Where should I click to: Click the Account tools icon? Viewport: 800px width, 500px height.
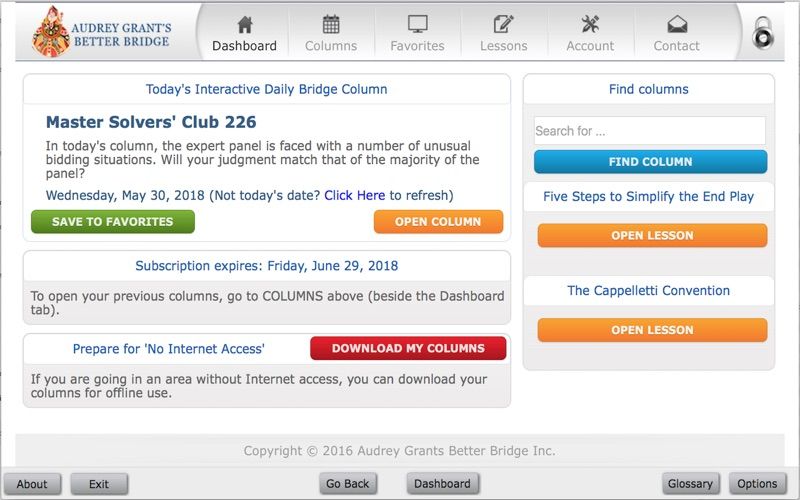(x=590, y=24)
